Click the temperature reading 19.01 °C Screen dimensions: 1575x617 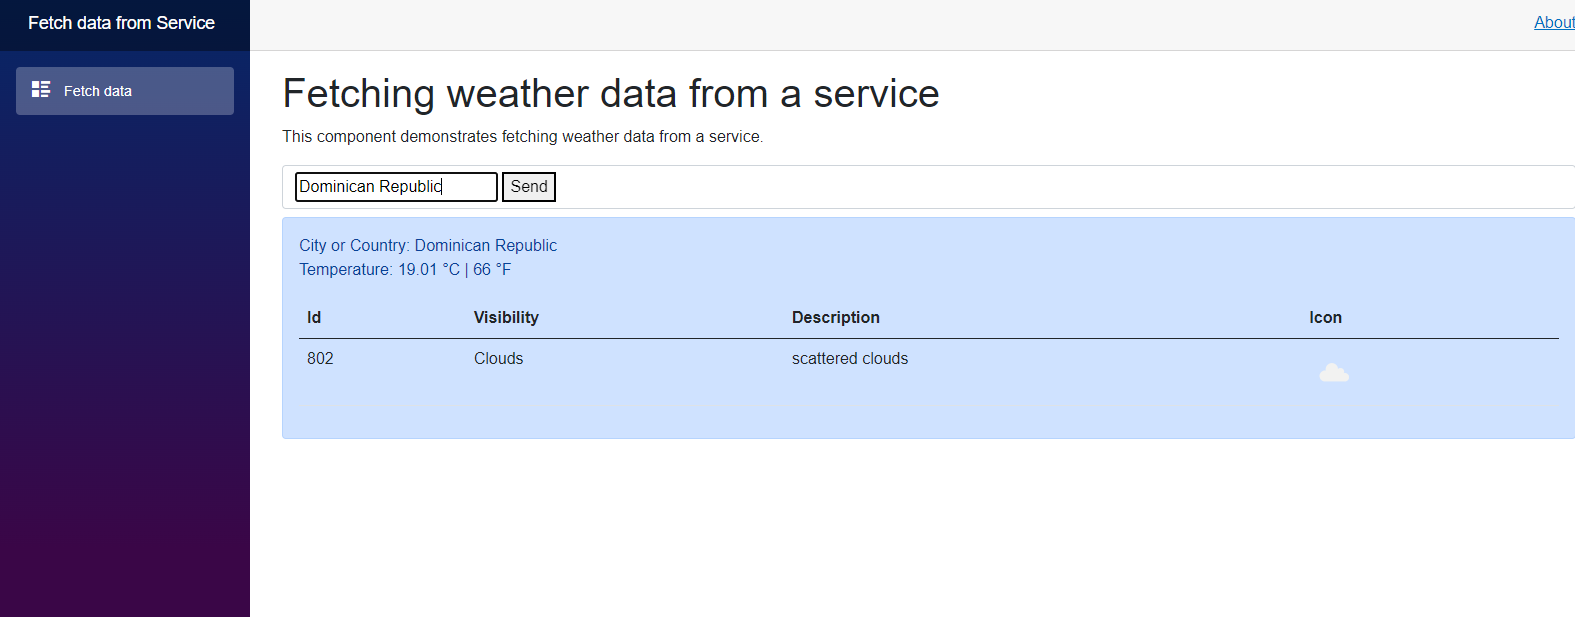point(404,269)
